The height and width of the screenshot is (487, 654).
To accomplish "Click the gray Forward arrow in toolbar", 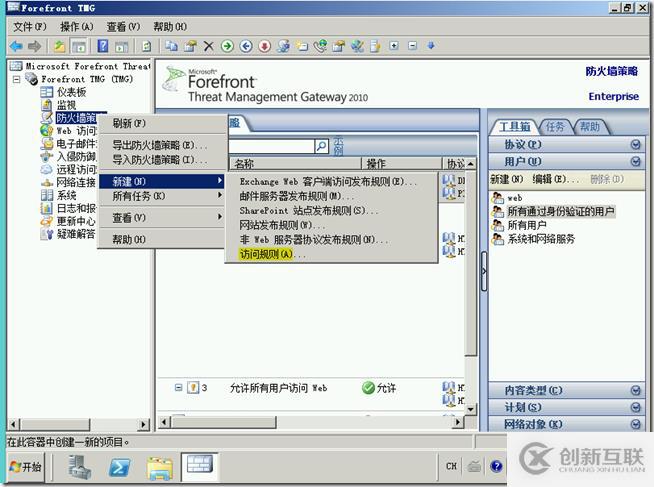I will click(34, 46).
